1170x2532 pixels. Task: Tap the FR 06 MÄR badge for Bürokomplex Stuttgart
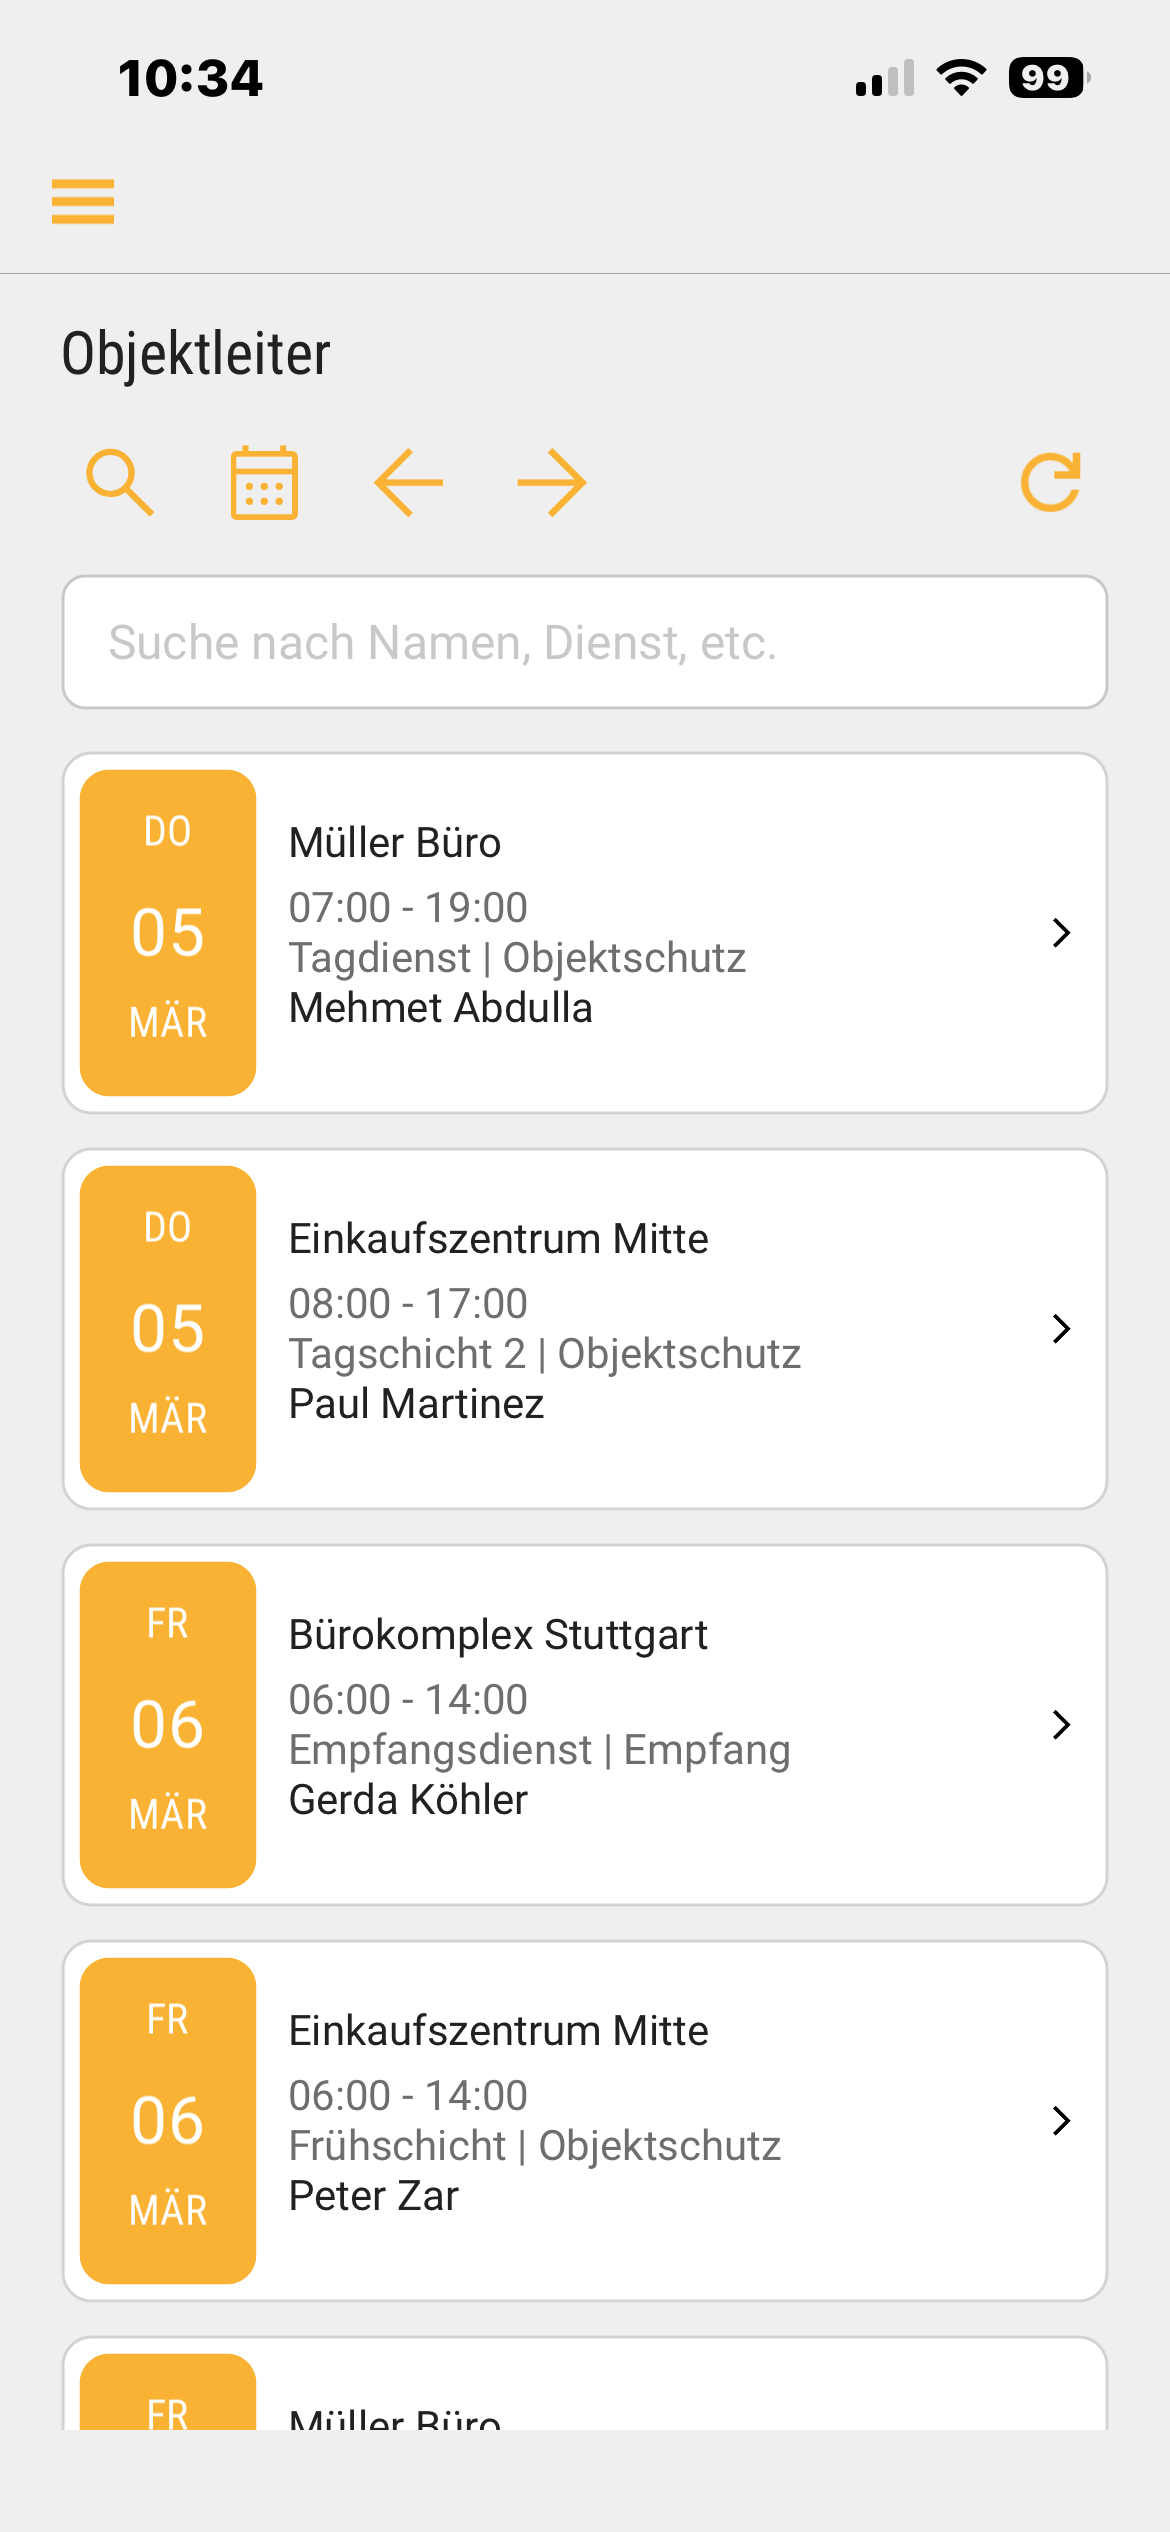pos(168,1725)
